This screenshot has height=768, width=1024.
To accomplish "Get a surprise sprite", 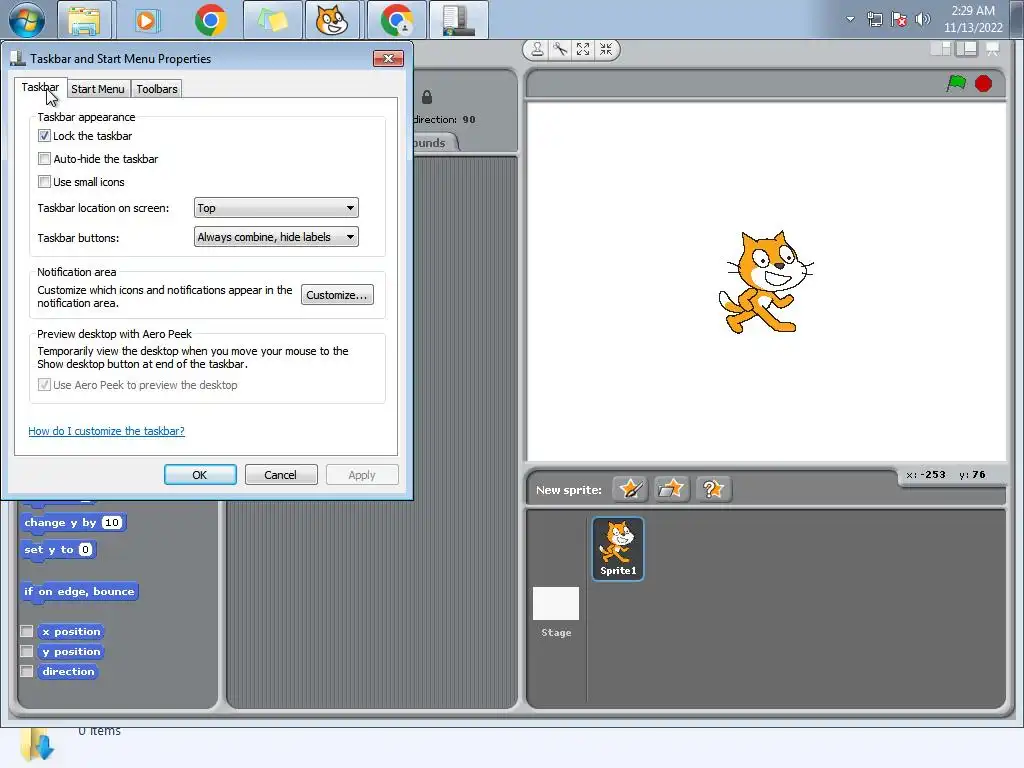I will click(x=712, y=488).
